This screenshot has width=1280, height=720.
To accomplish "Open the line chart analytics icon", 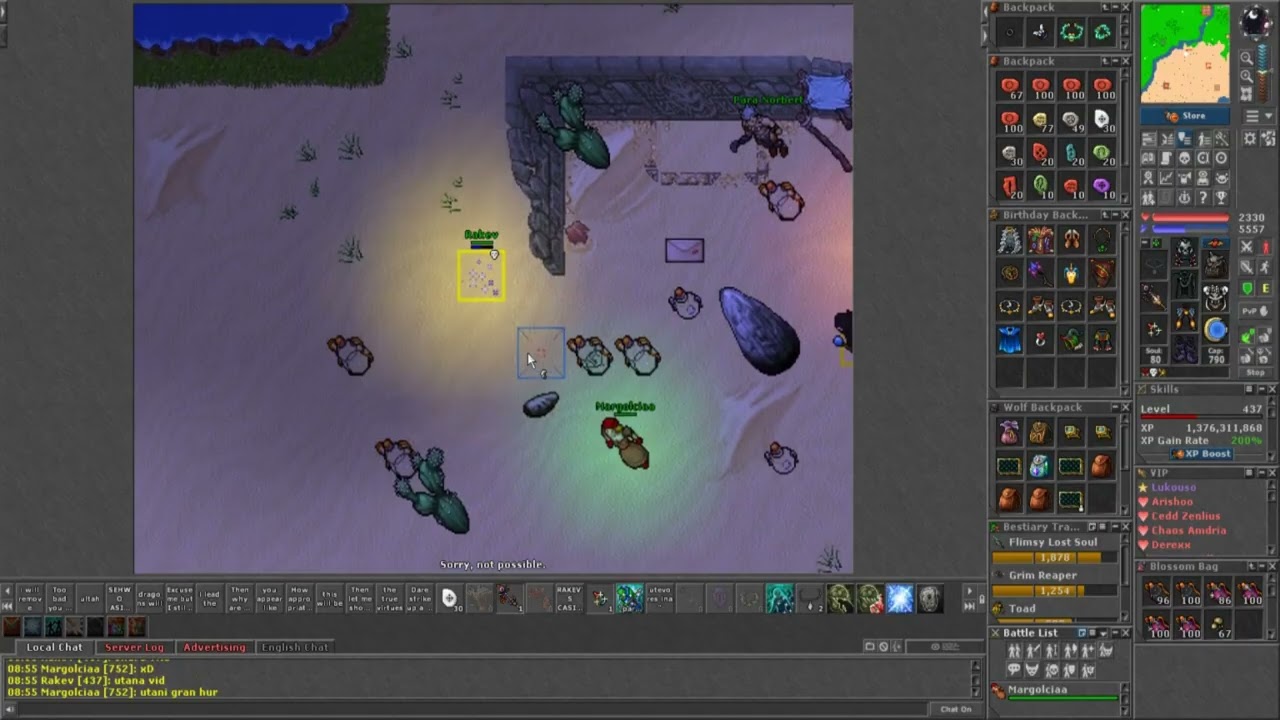I will coord(1166,178).
